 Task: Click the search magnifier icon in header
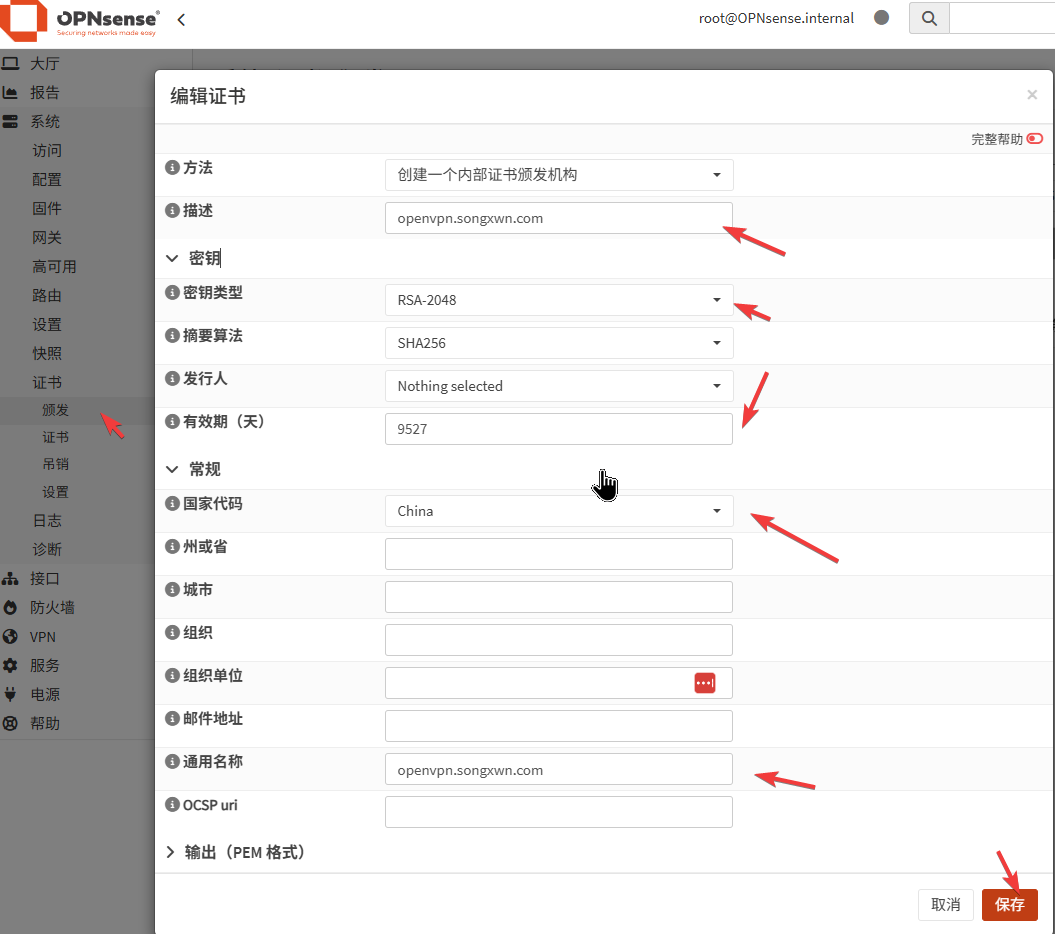(x=929, y=18)
